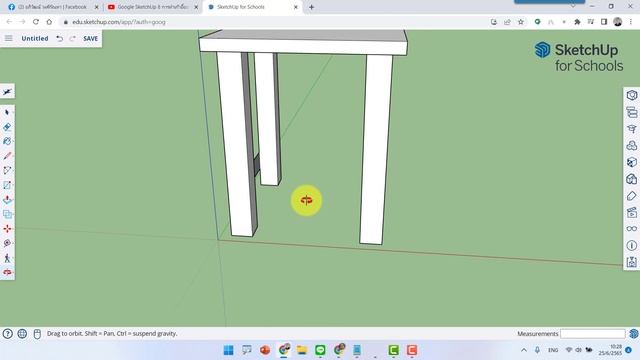The image size is (640, 360).
Task: Select the Walk tool
Action: 7,258
